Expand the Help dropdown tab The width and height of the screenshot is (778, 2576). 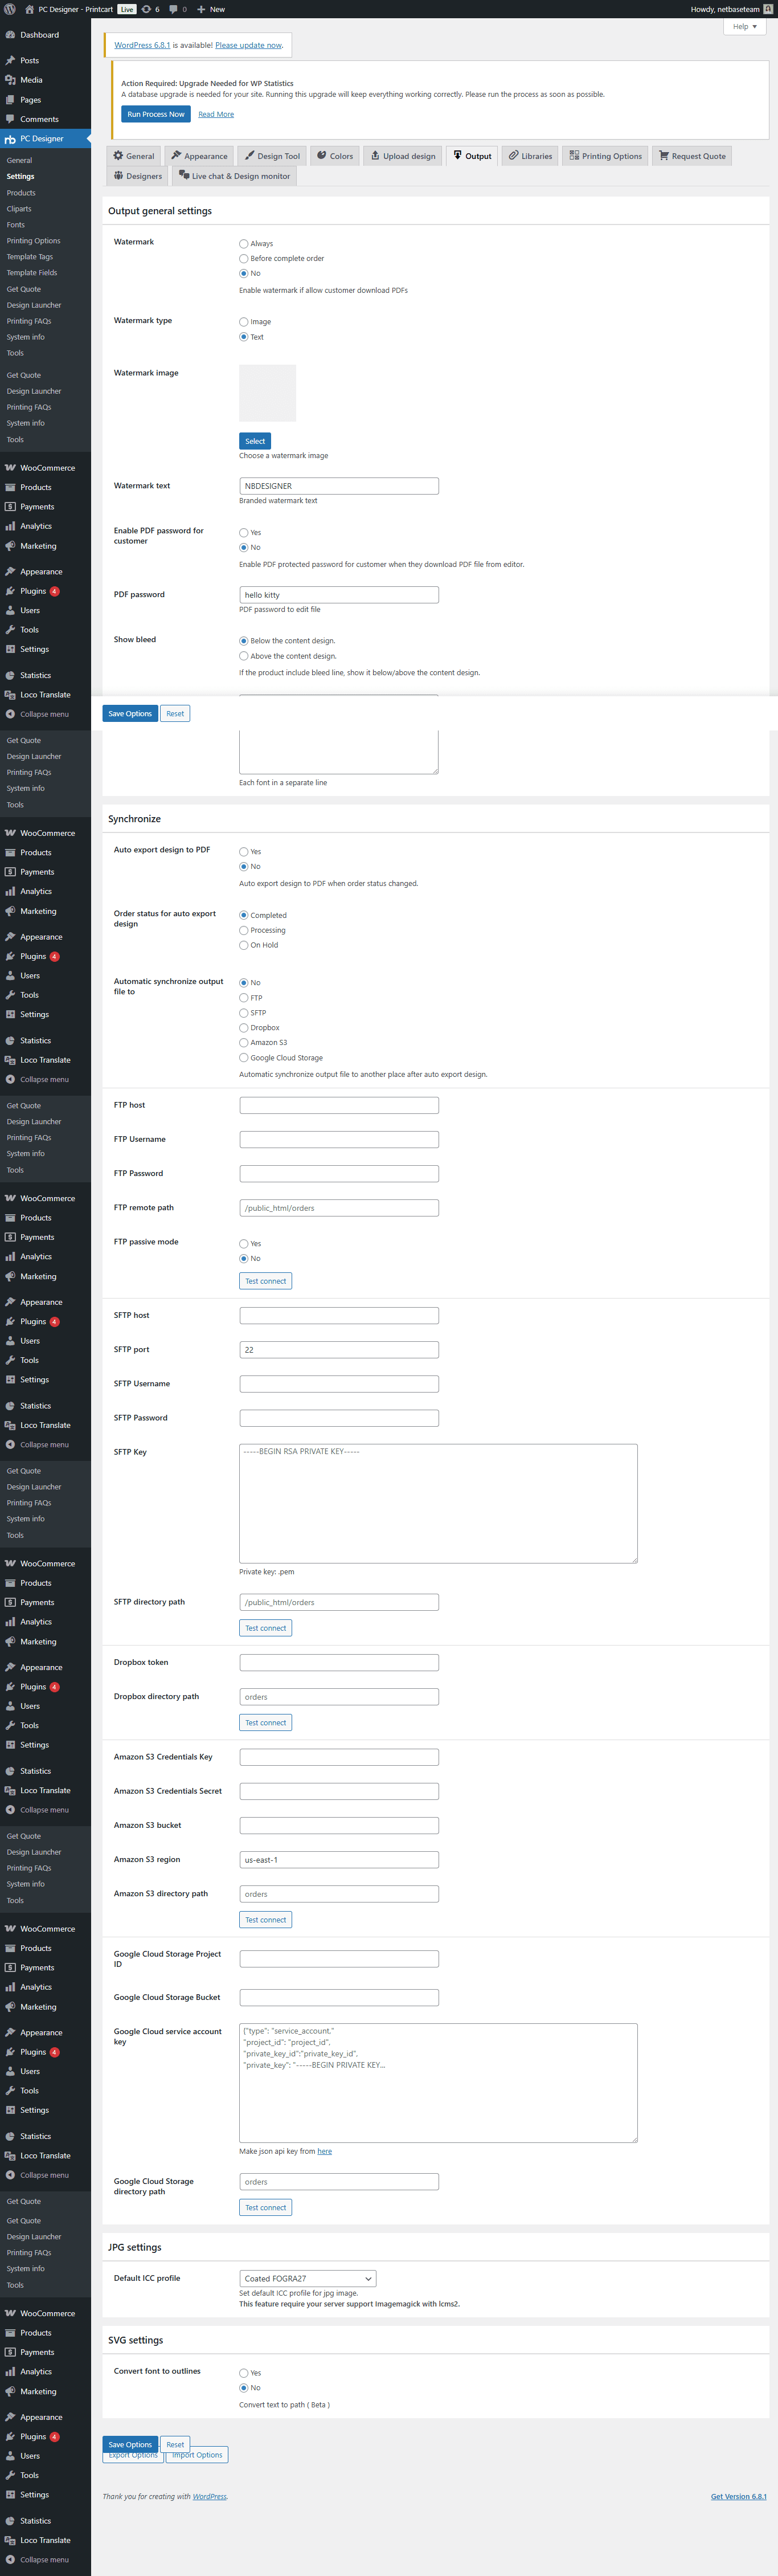[x=745, y=27]
